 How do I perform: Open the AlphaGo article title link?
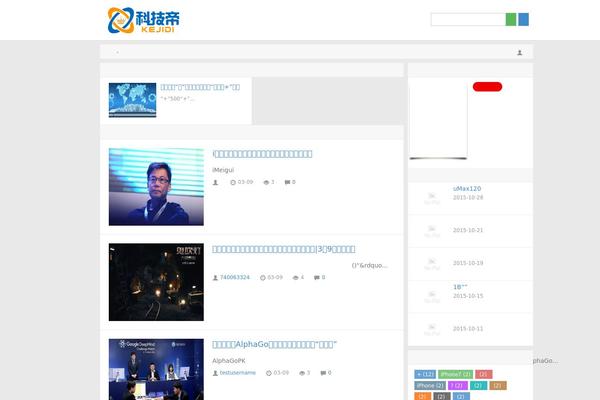point(274,344)
